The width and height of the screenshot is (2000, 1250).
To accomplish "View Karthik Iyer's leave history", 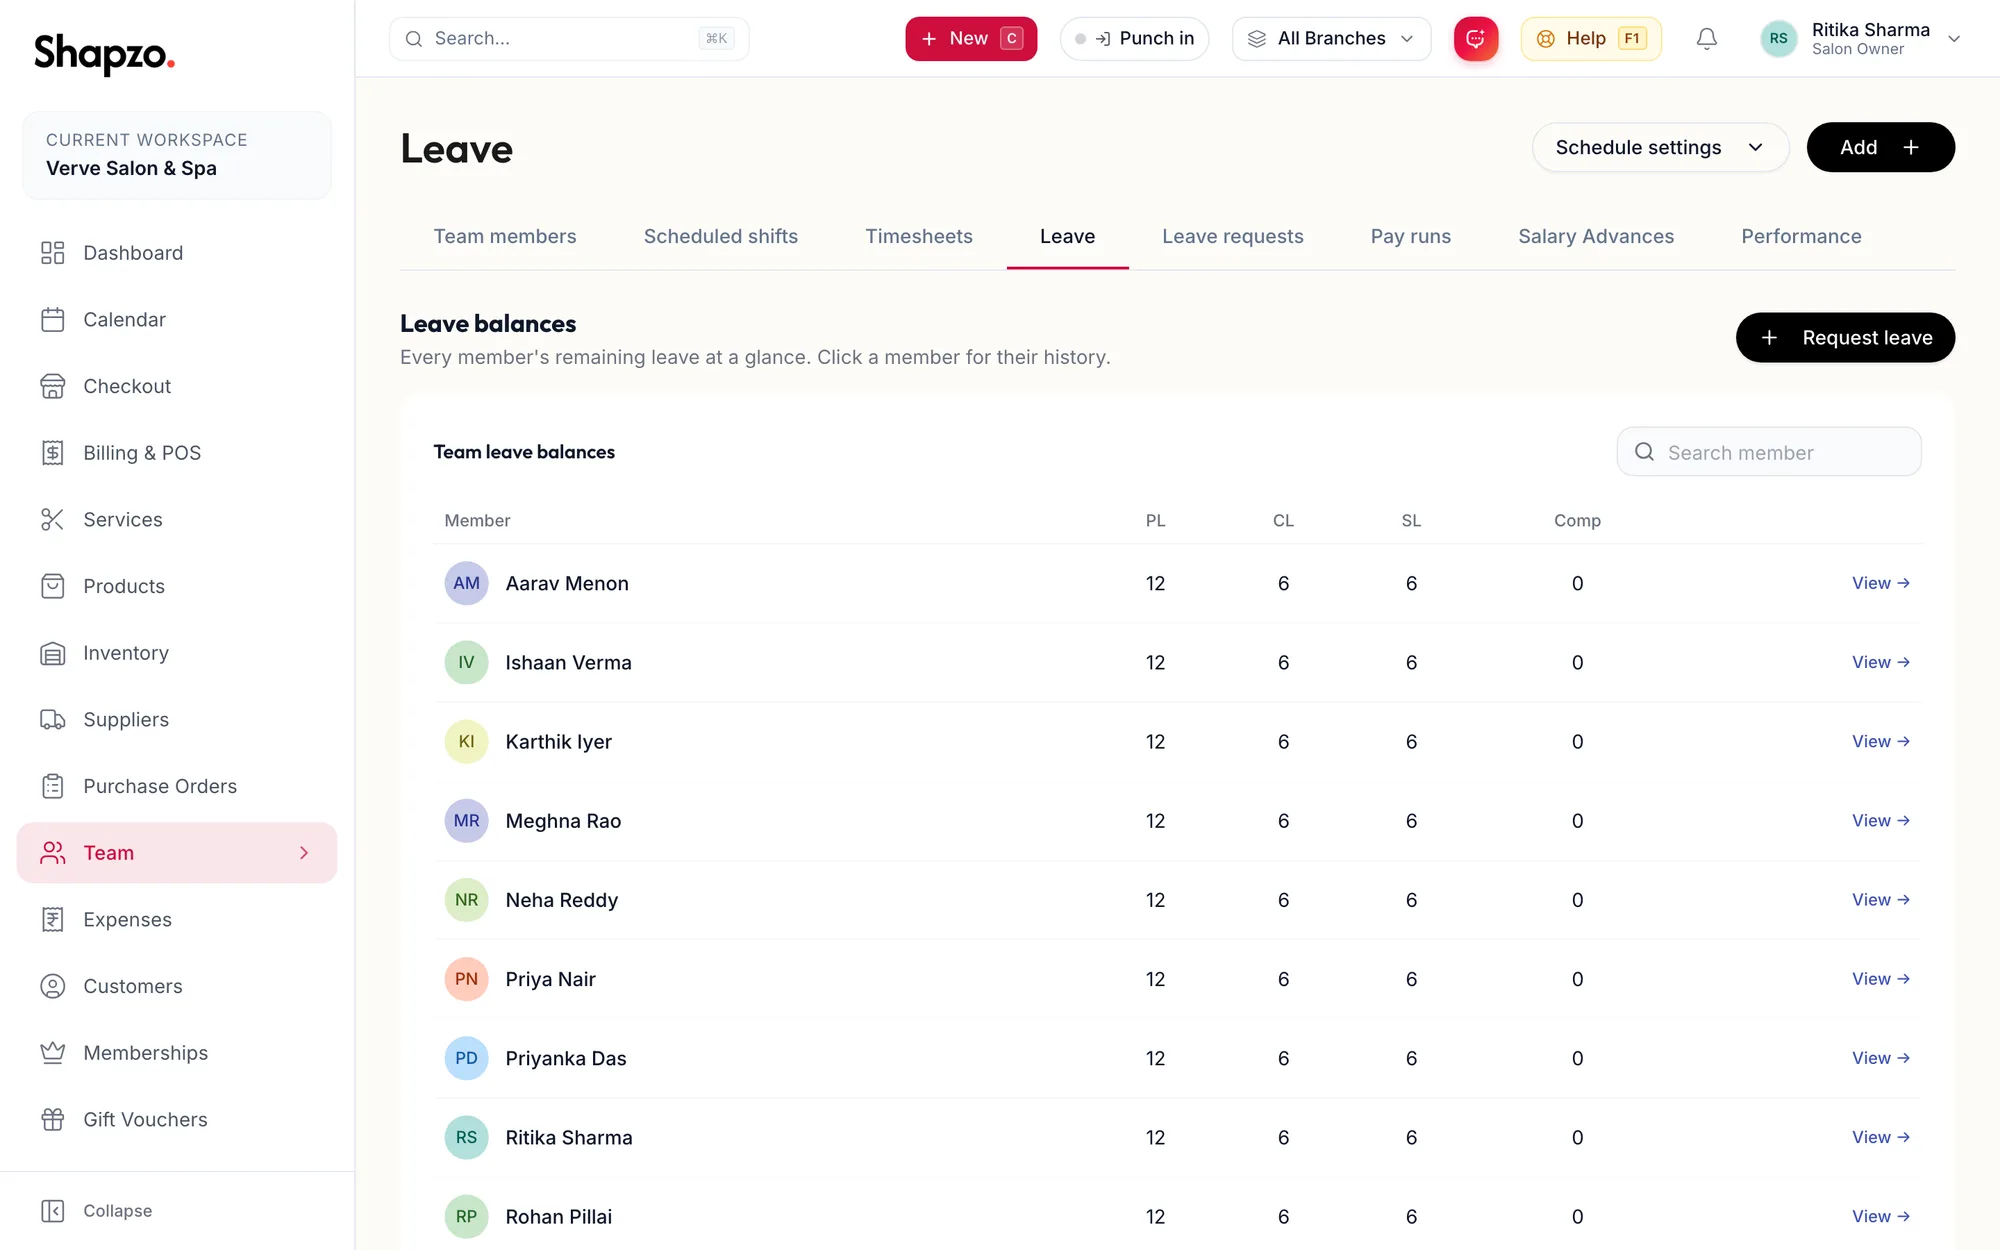I will [1881, 741].
